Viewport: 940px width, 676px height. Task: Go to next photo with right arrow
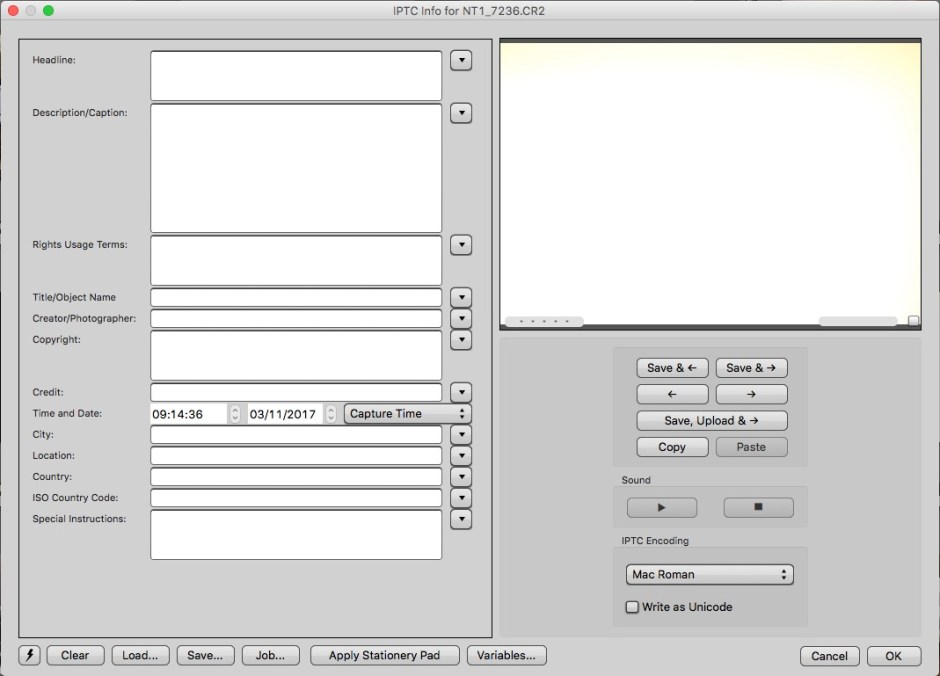[x=751, y=394]
